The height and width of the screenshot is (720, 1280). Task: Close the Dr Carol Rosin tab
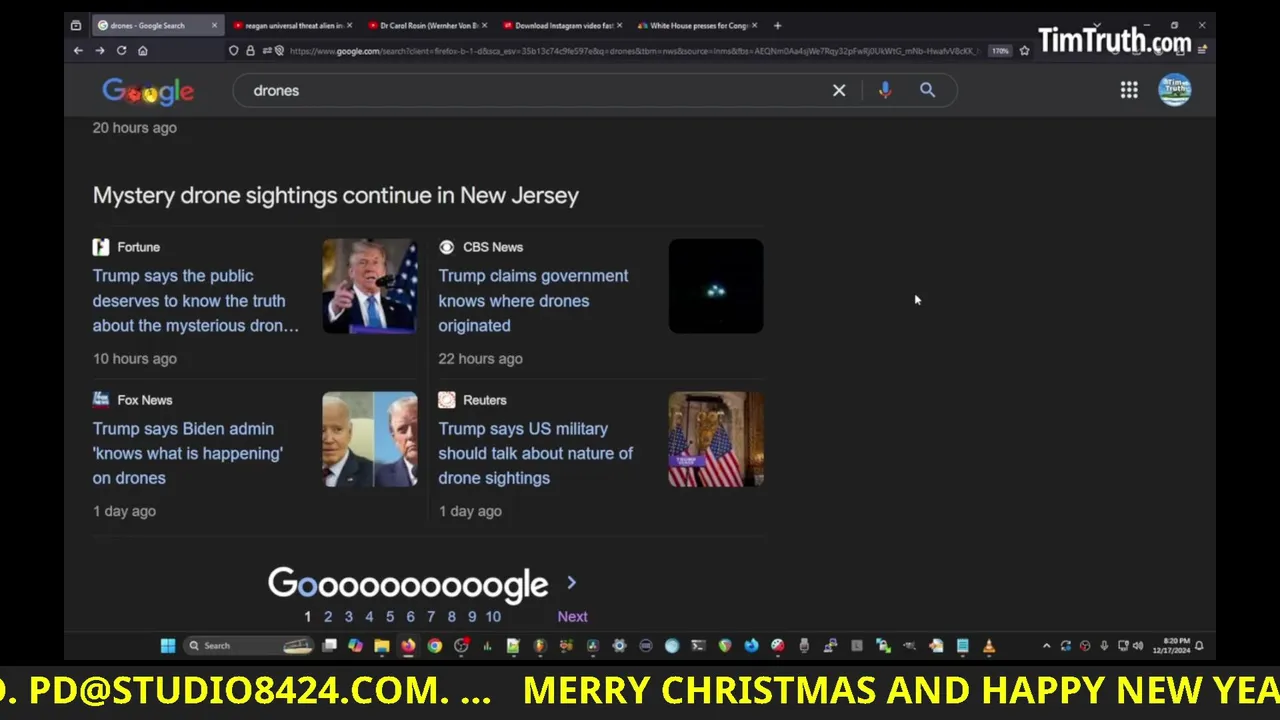(x=484, y=25)
